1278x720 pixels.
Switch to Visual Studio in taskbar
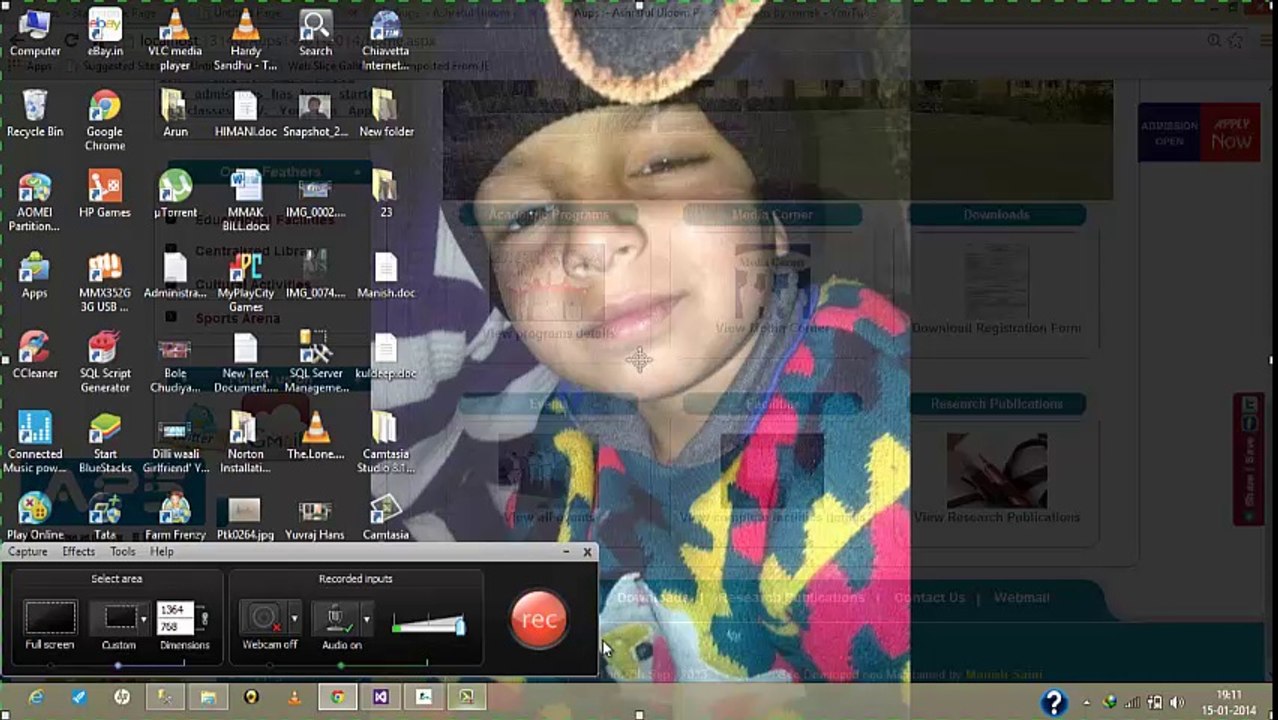(x=381, y=697)
